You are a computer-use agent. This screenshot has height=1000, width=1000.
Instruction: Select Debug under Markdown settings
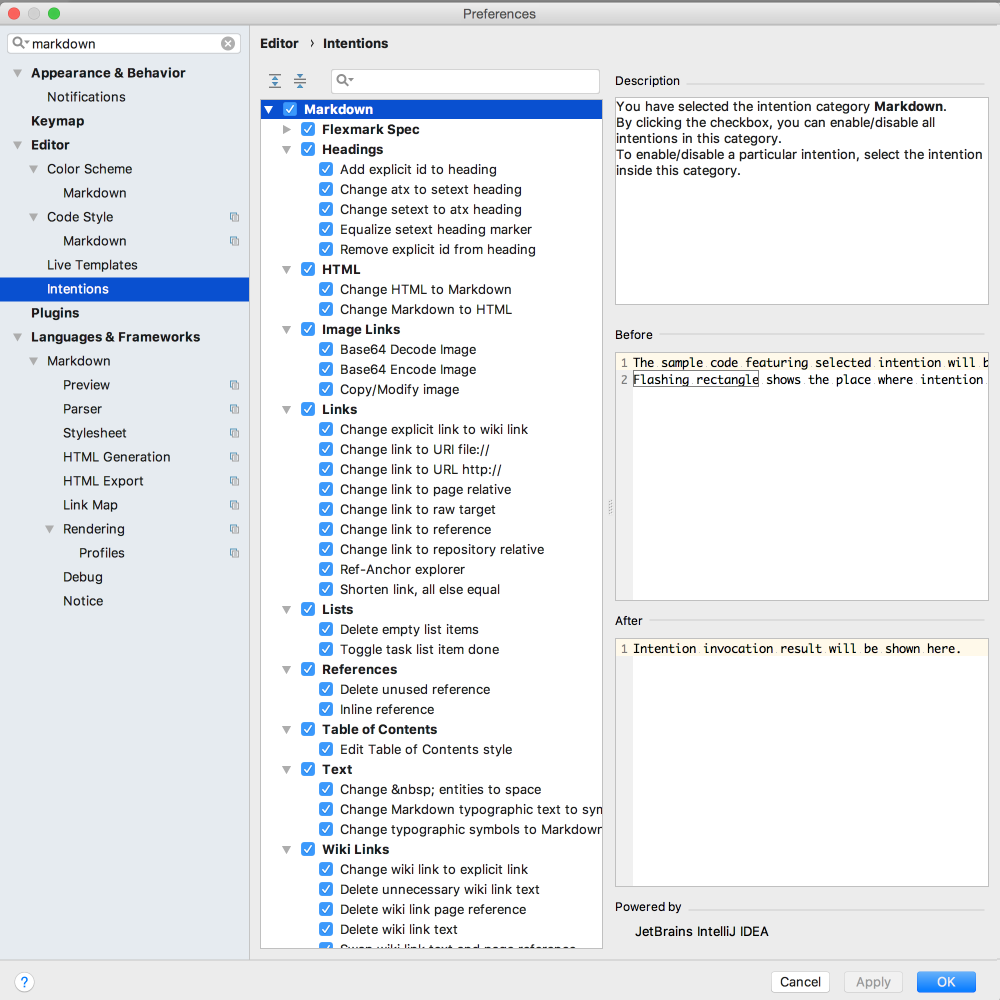82,577
